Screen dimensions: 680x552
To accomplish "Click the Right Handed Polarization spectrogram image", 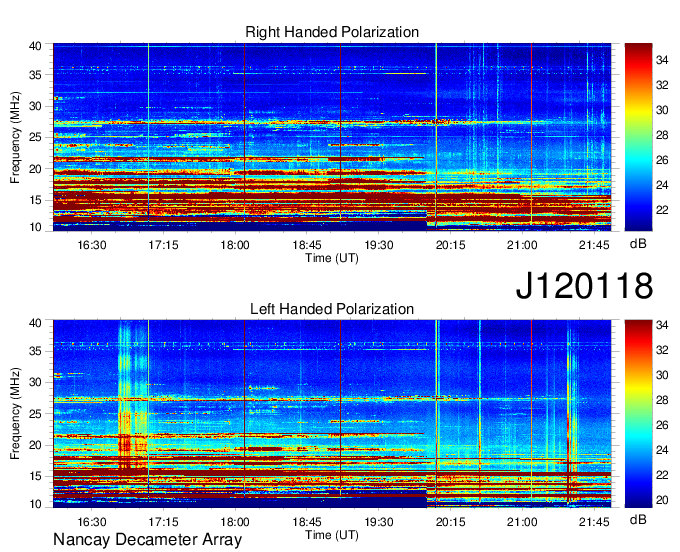I will click(x=332, y=137).
